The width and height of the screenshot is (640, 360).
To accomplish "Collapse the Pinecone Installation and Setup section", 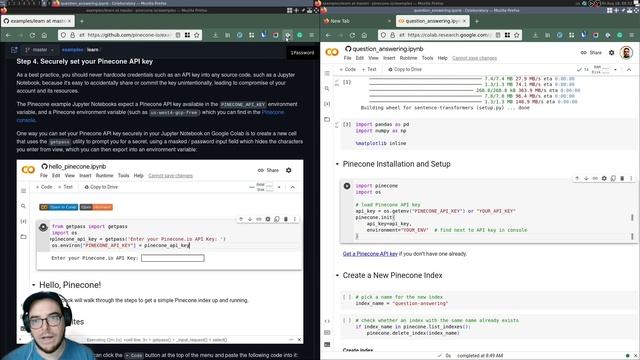I will click(x=337, y=164).
